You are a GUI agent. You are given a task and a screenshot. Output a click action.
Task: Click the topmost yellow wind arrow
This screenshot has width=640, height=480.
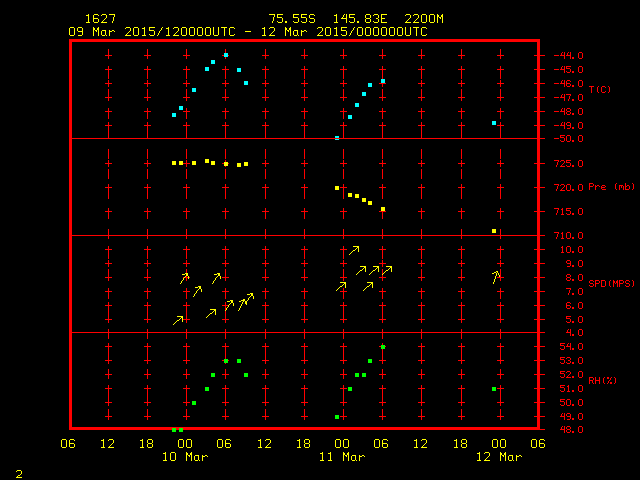[354, 250]
